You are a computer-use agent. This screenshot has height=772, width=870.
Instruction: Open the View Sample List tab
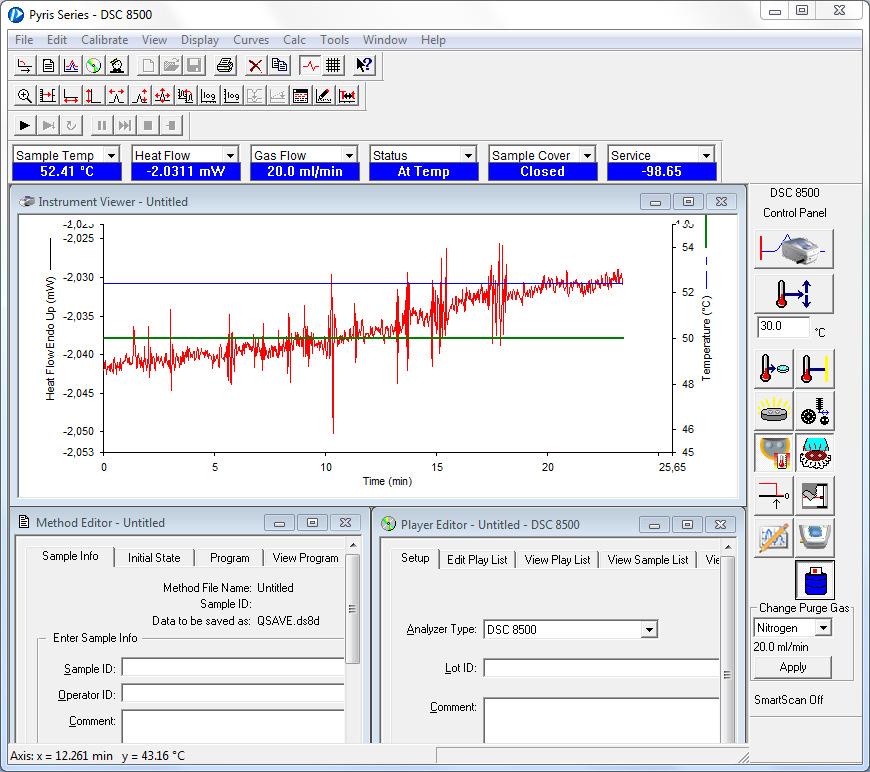648,559
